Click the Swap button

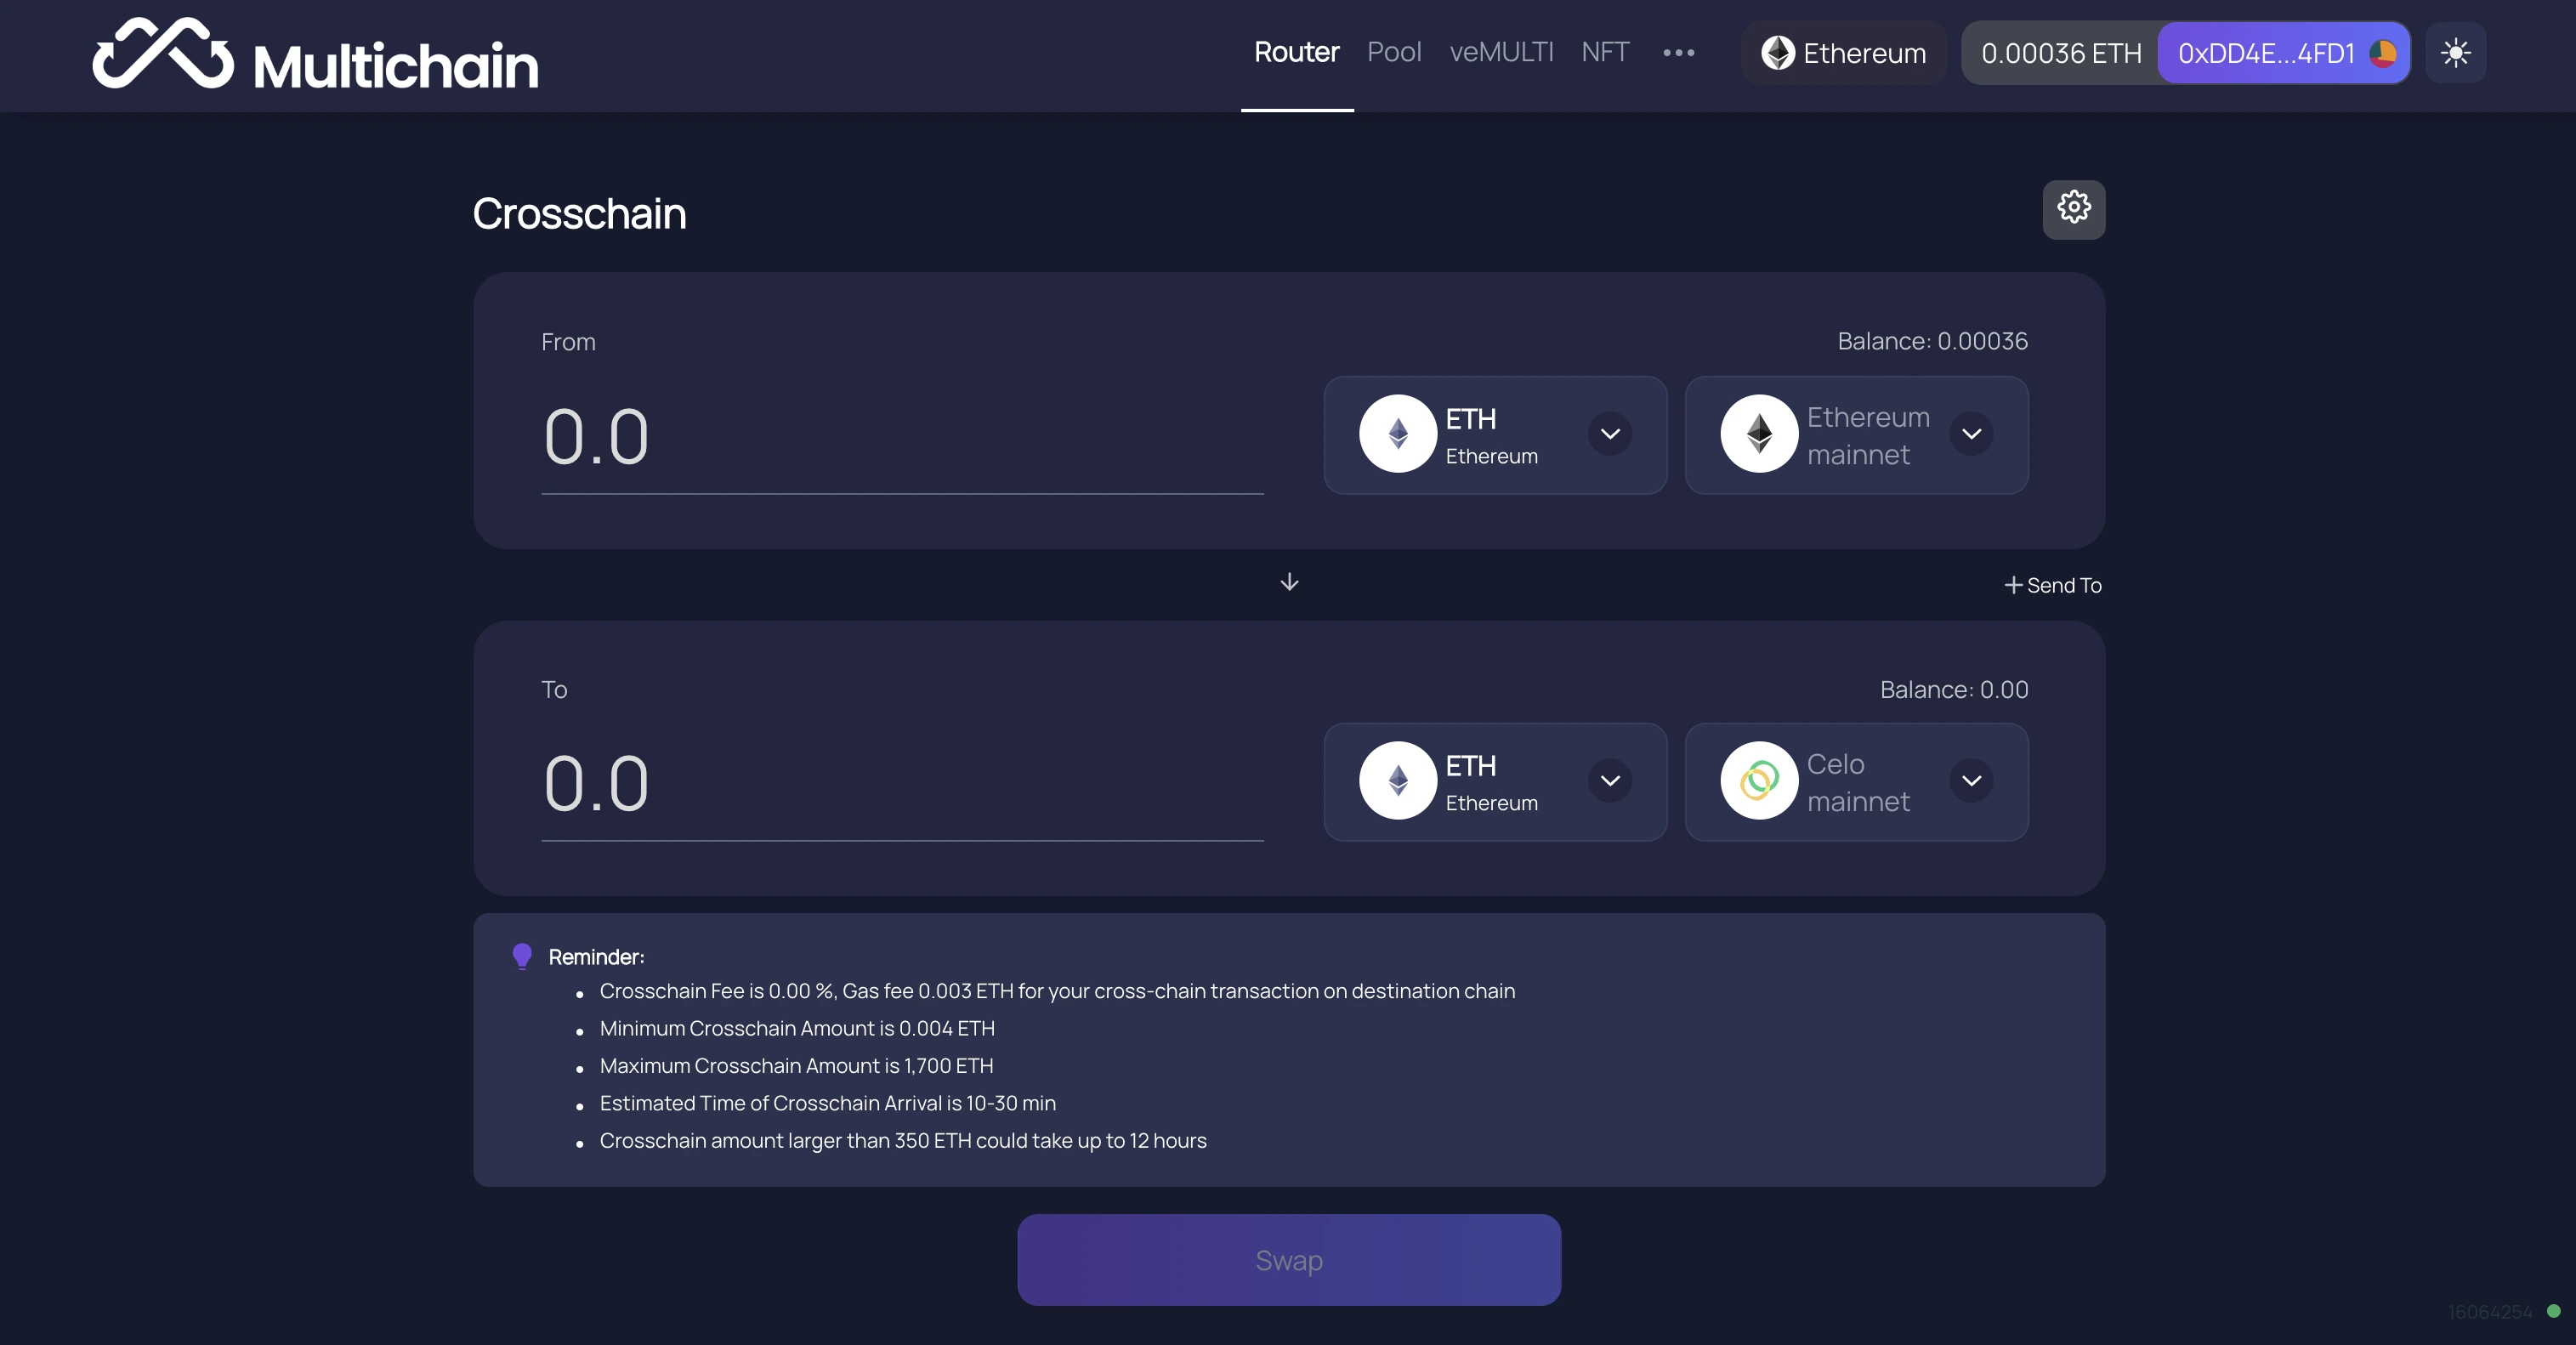point(1289,1260)
